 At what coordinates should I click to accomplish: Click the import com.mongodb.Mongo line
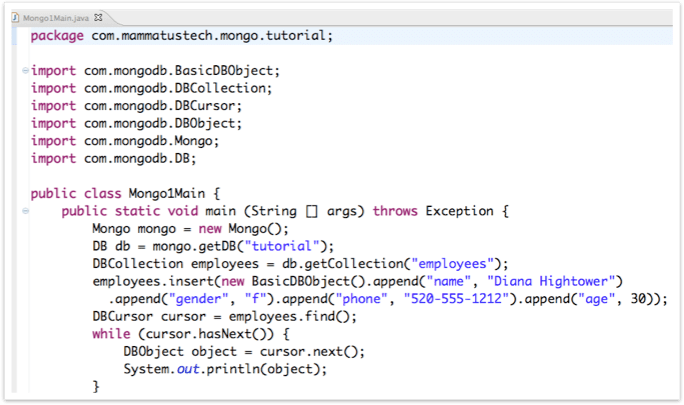pyautogui.click(x=125, y=141)
